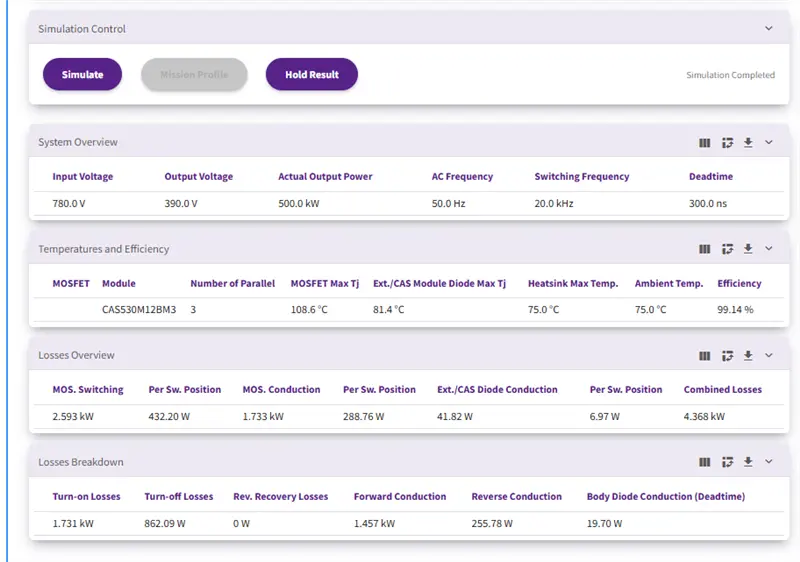This screenshot has height=562, width=800.
Task: Click the transpose icon in Losses Overview
Action: pyautogui.click(x=727, y=356)
